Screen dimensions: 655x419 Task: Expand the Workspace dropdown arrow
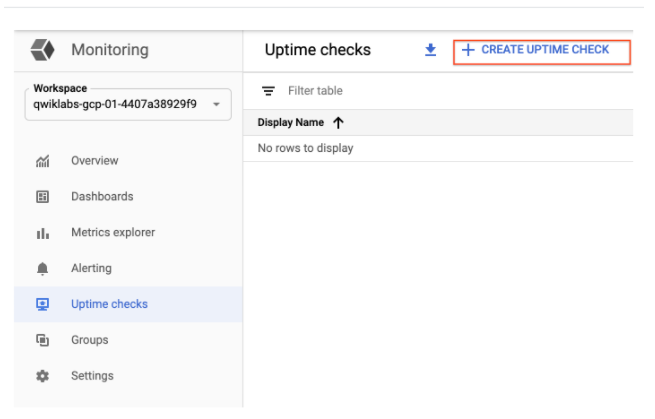pos(216,104)
